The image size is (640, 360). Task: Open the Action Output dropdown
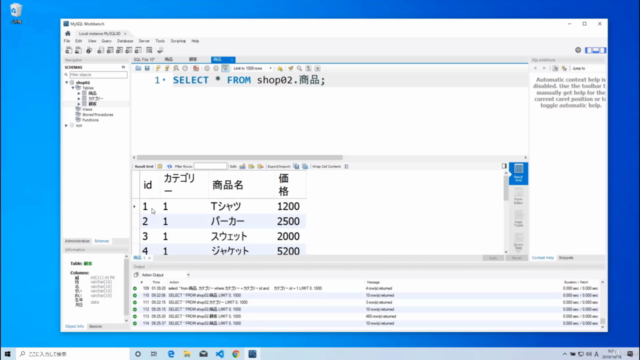pyautogui.click(x=165, y=275)
